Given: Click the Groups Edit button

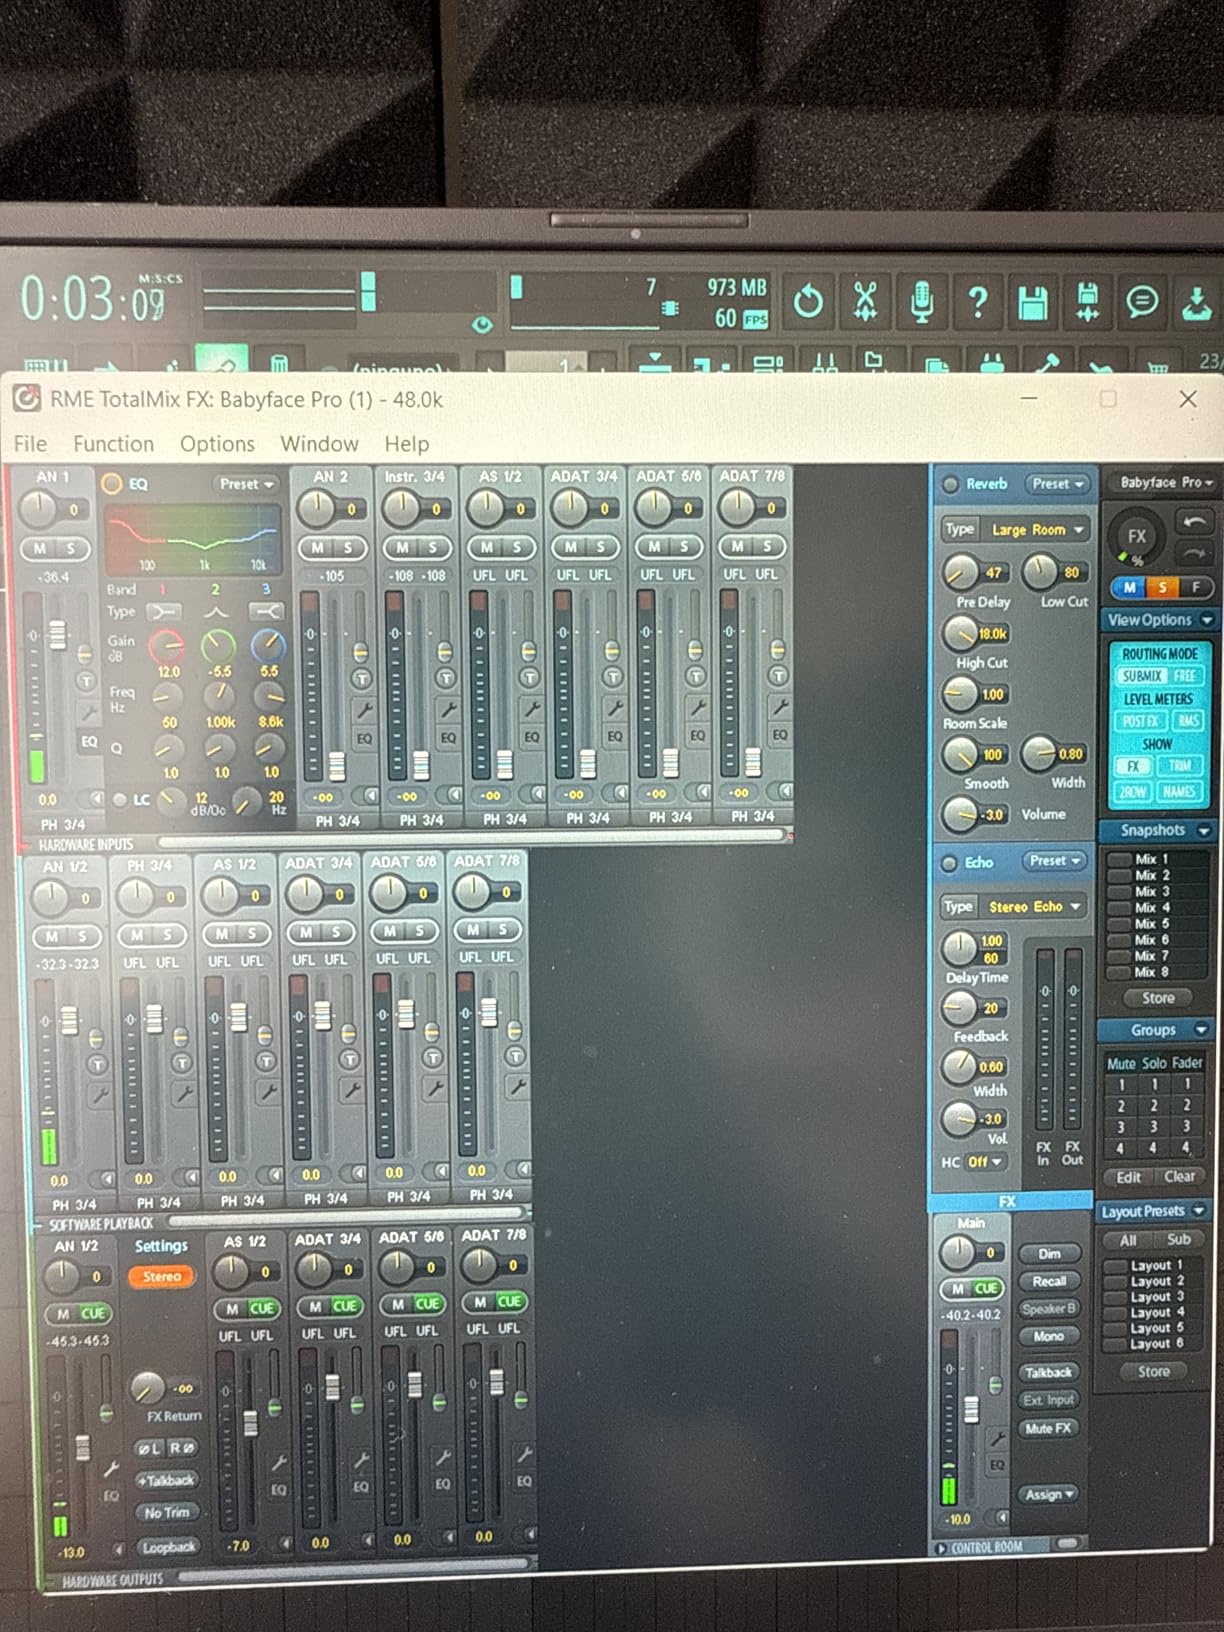Looking at the screenshot, I should [x=1129, y=1178].
